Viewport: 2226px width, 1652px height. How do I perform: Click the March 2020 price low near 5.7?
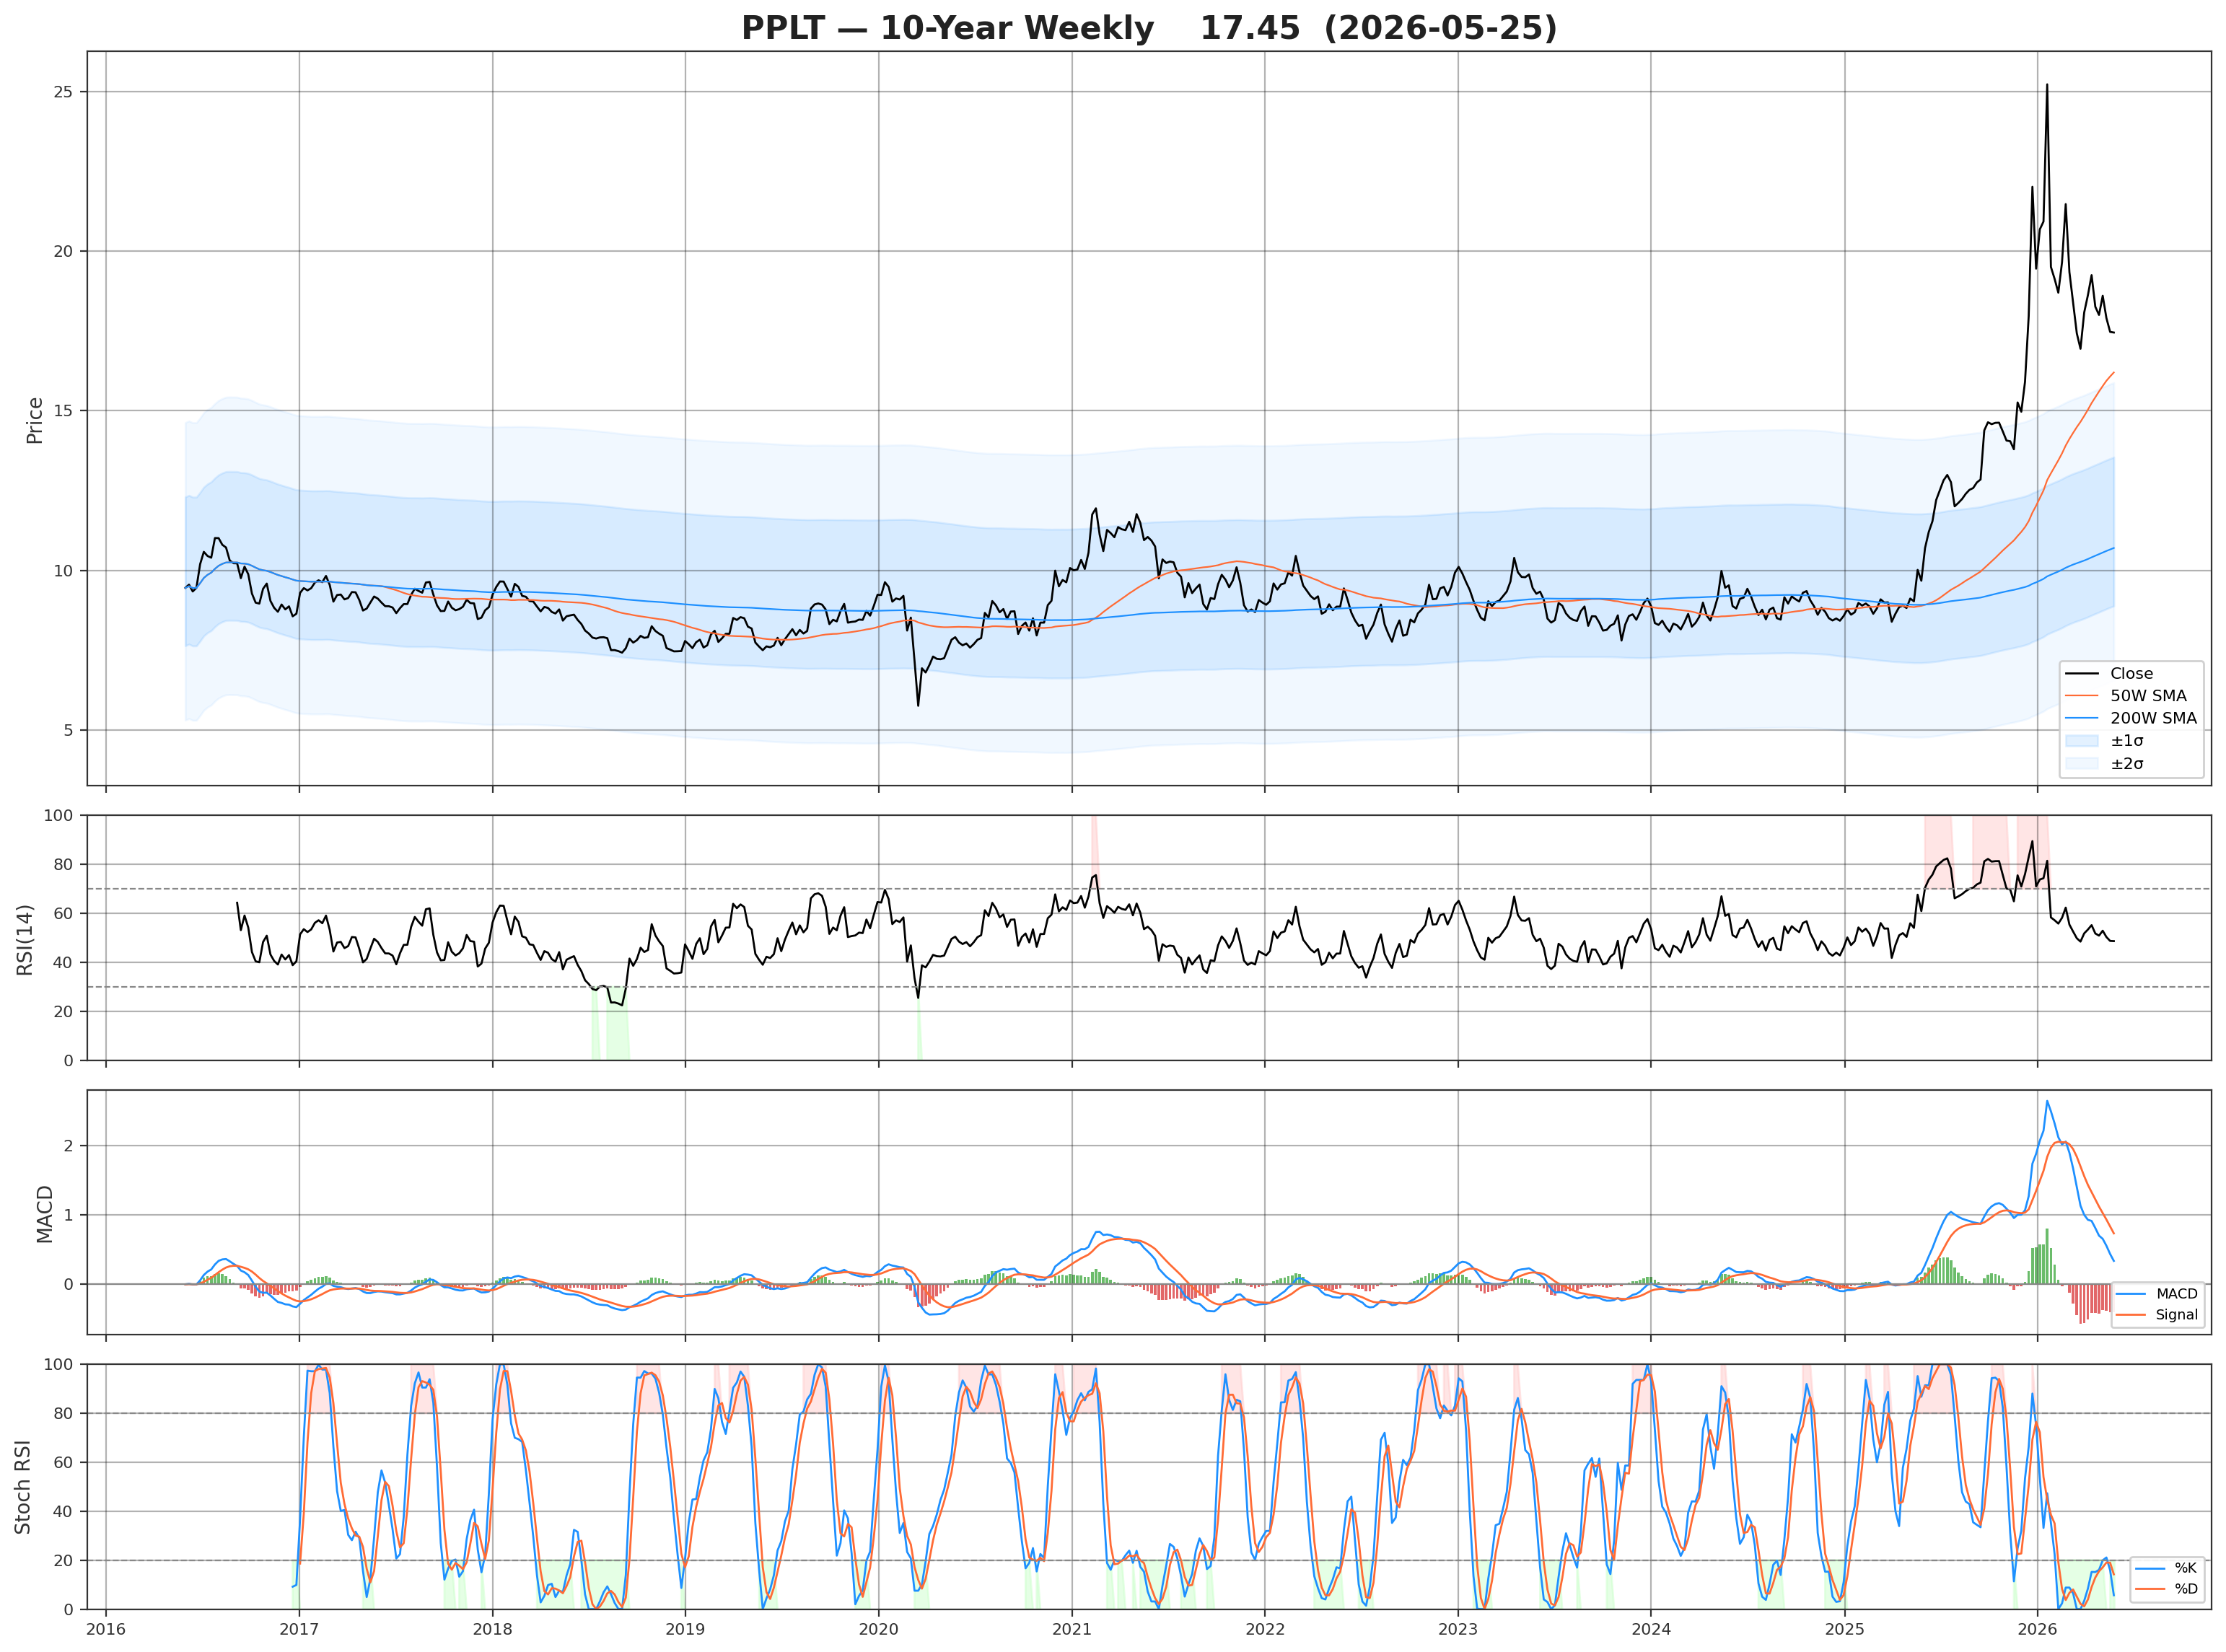[918, 705]
